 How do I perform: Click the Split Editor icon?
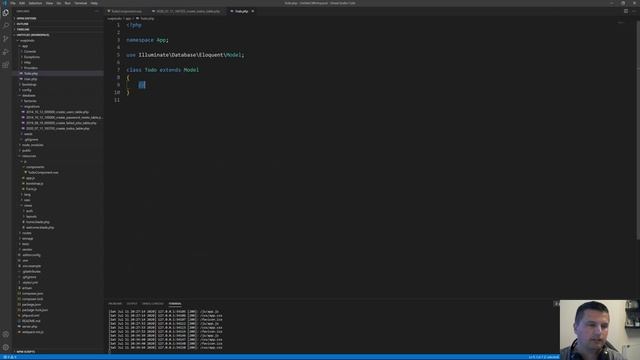[626, 11]
